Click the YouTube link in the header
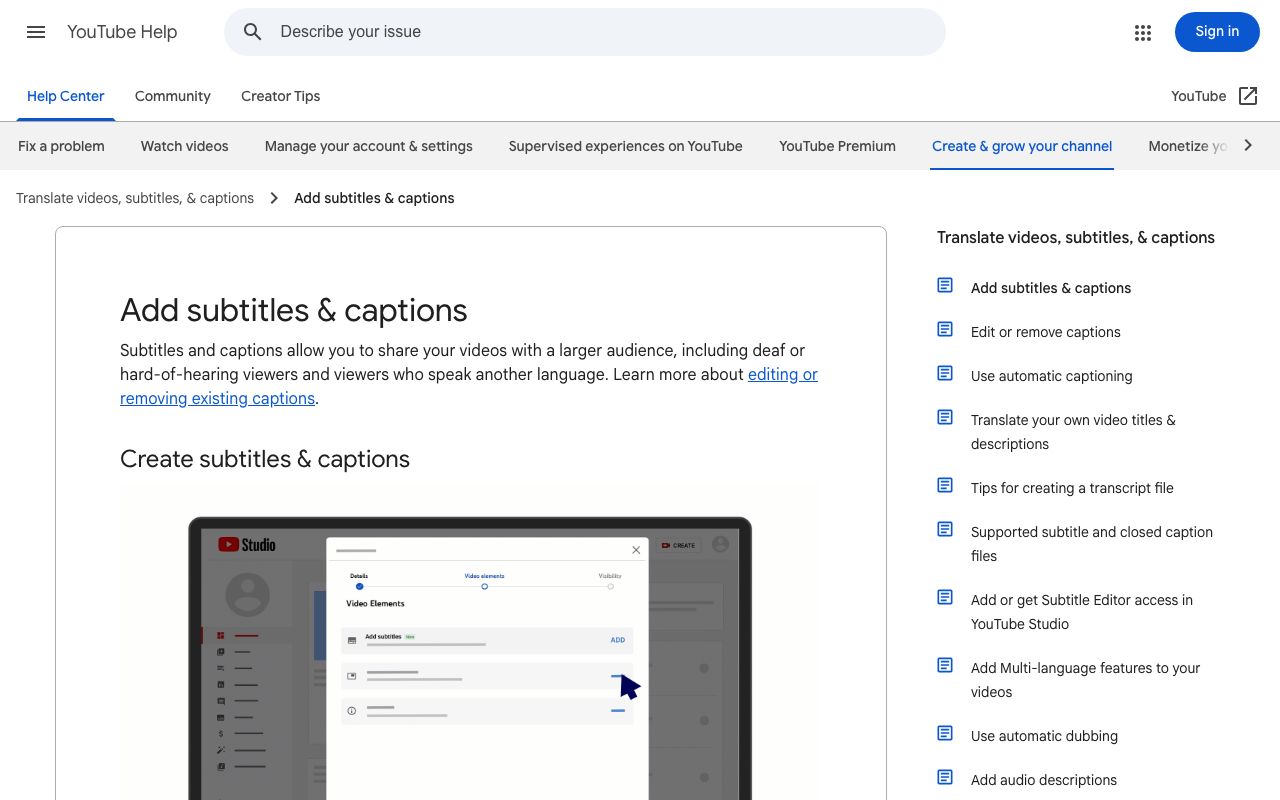The width and height of the screenshot is (1280, 800). click(1198, 96)
